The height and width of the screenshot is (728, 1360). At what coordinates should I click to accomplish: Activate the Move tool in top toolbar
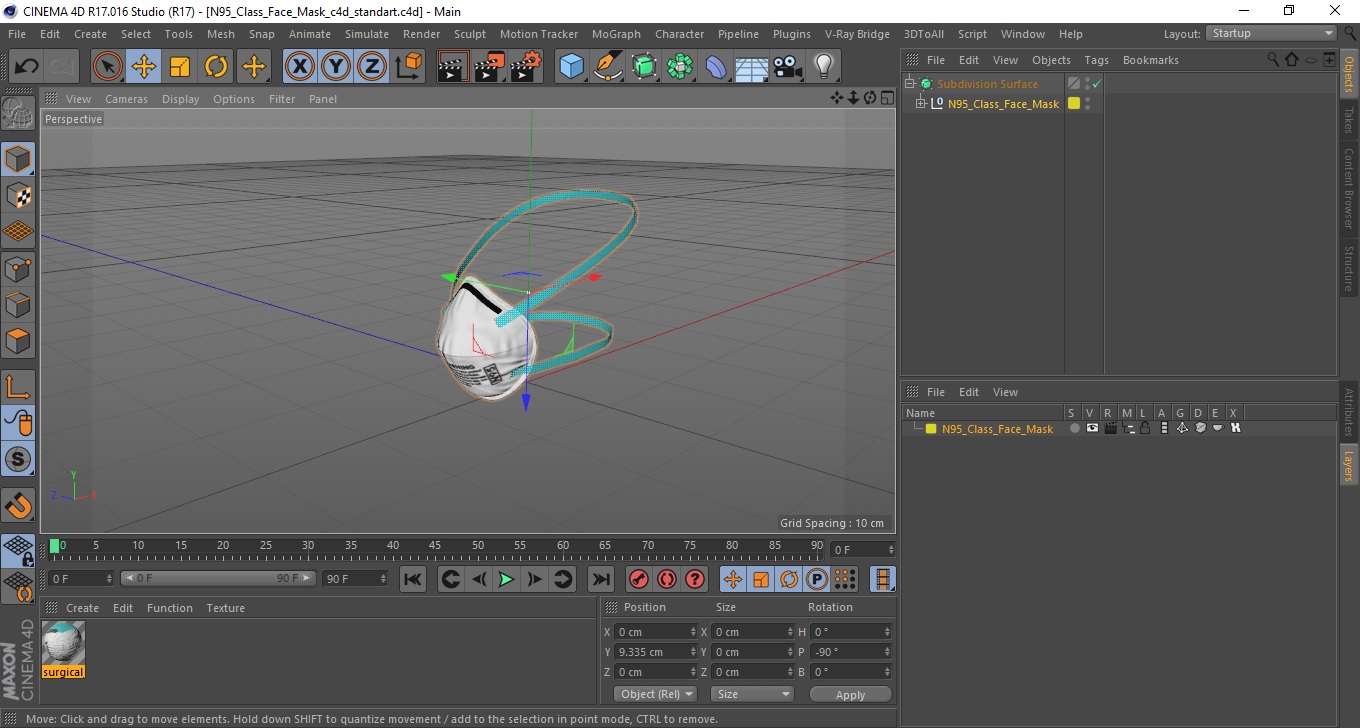[144, 67]
